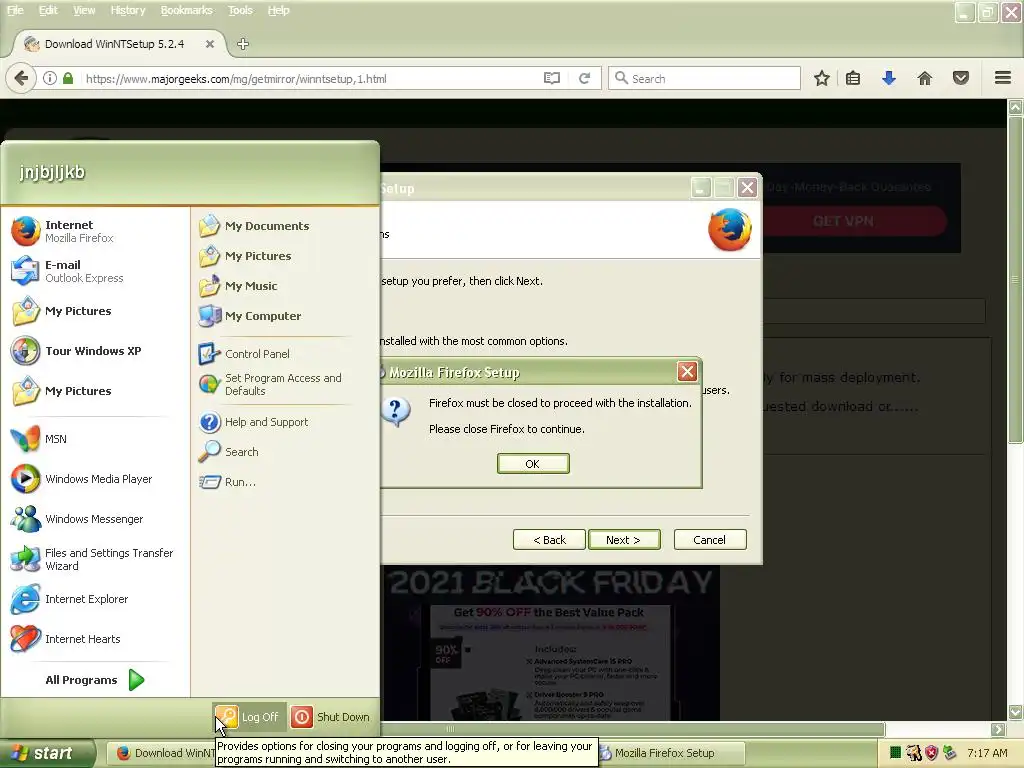Click the Log Off button

click(x=248, y=717)
